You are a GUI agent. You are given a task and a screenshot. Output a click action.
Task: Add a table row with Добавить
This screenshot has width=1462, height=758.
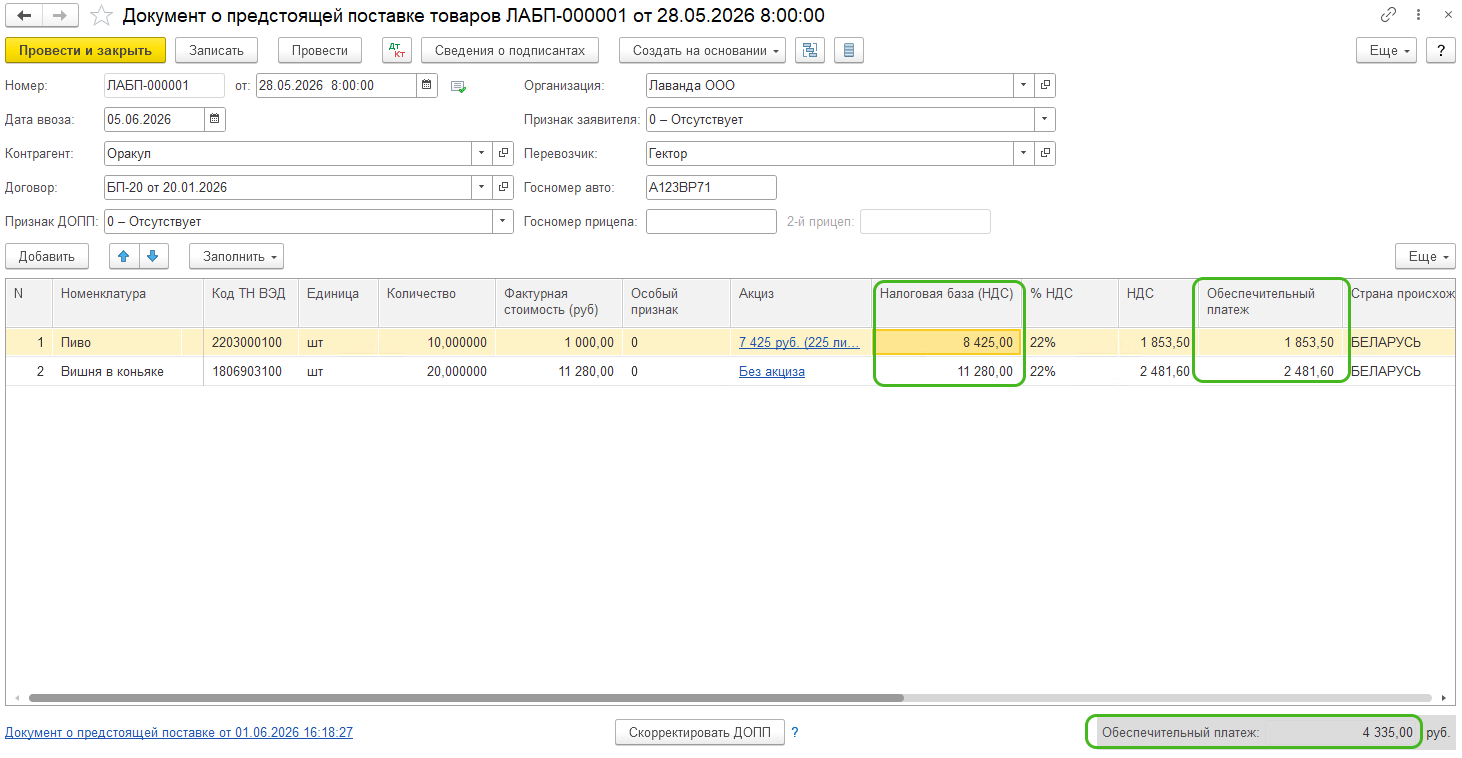[47, 257]
